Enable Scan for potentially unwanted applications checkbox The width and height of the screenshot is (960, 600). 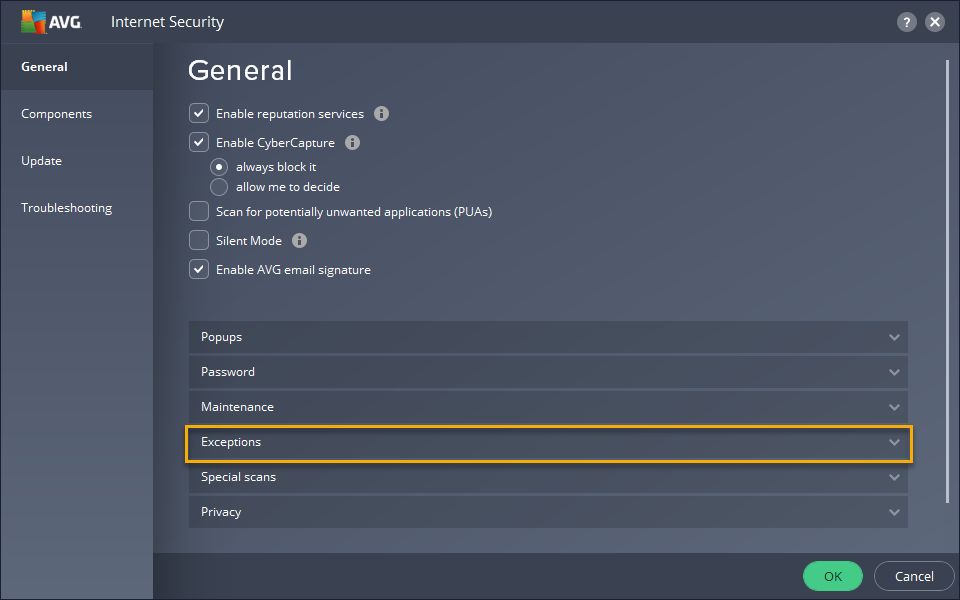(x=199, y=212)
